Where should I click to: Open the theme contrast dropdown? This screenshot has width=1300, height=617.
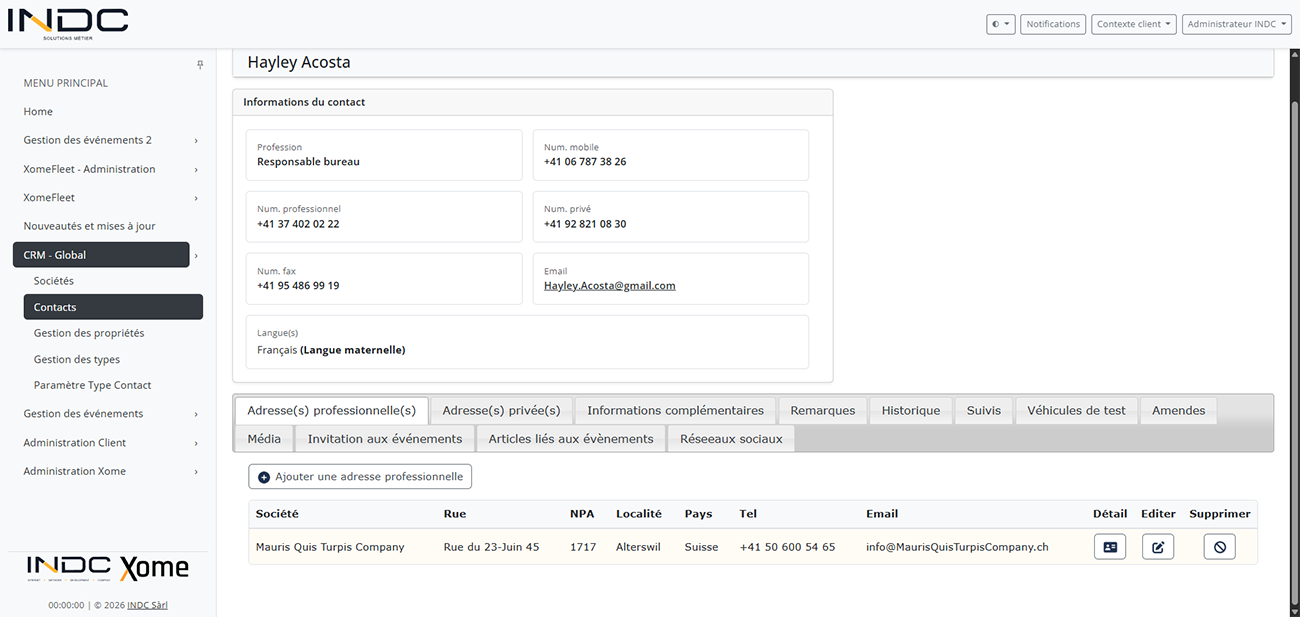click(1001, 24)
